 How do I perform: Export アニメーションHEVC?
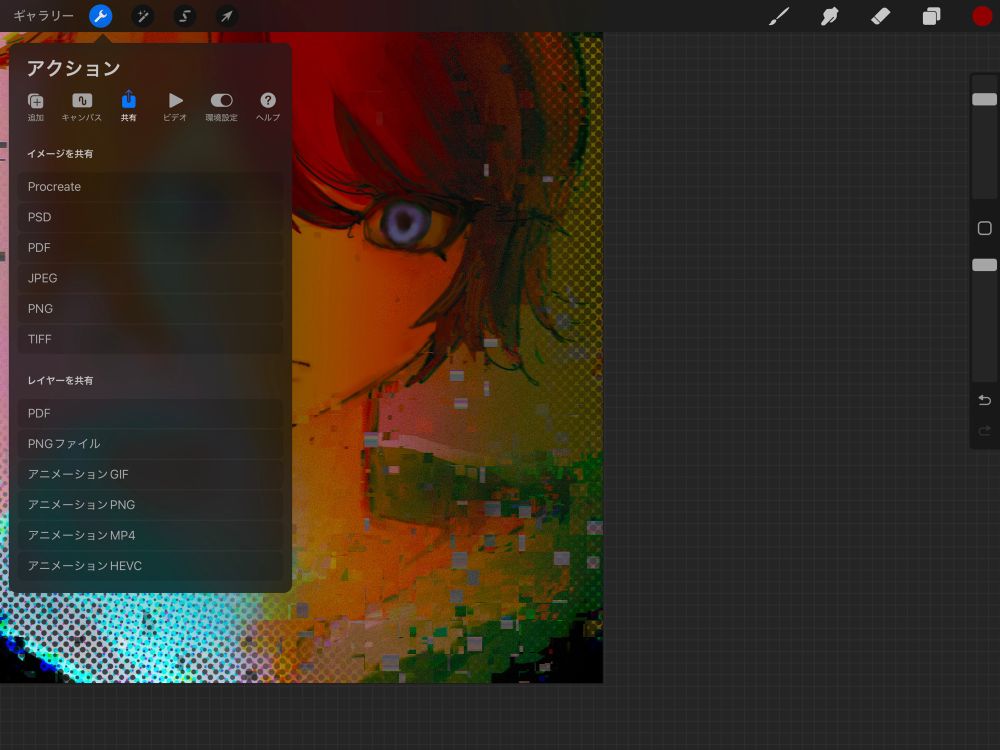click(150, 566)
